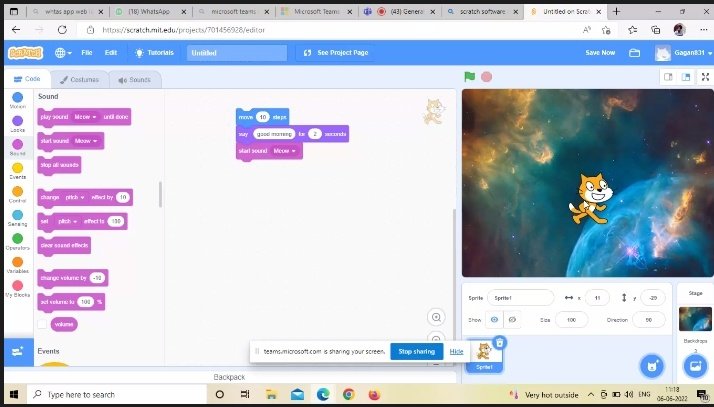Click the sprite Size field
The width and height of the screenshot is (714, 407).
(x=571, y=320)
